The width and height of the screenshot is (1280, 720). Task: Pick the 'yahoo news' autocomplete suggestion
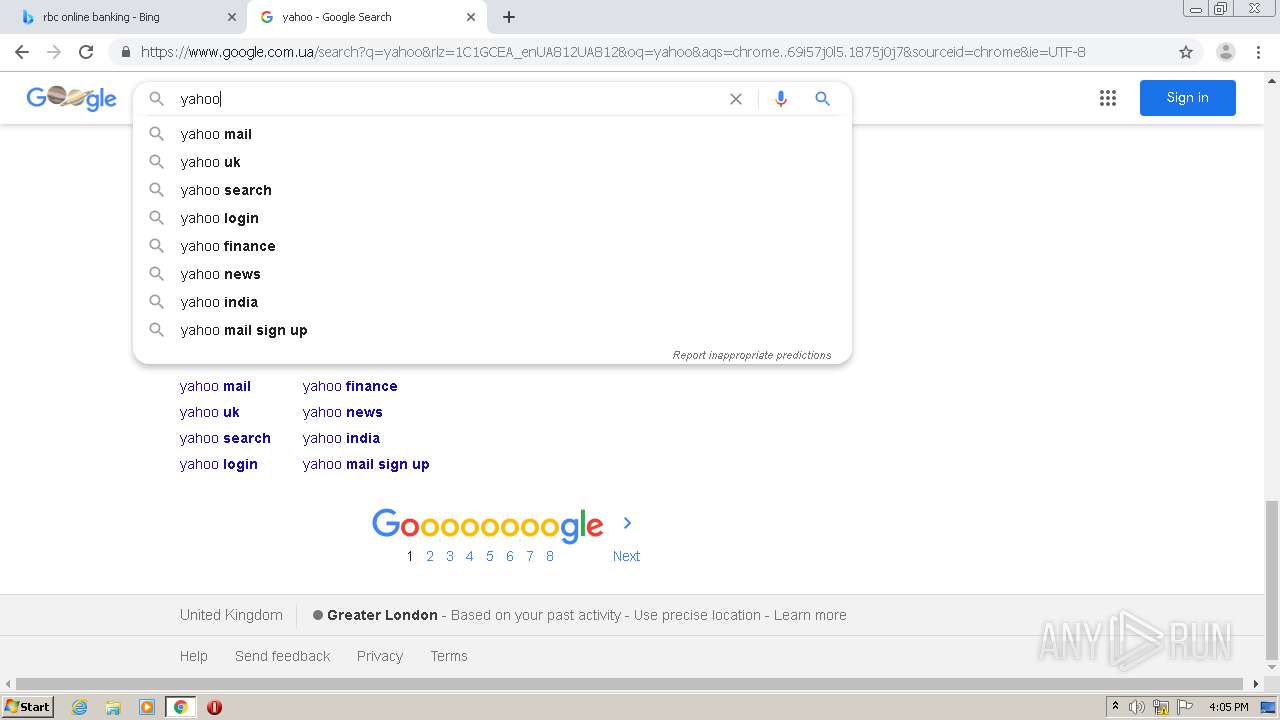(x=492, y=274)
